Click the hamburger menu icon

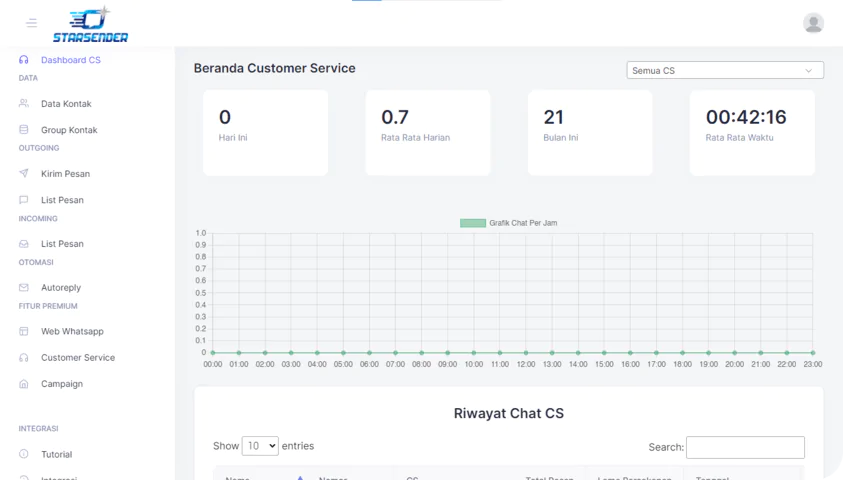(31, 23)
